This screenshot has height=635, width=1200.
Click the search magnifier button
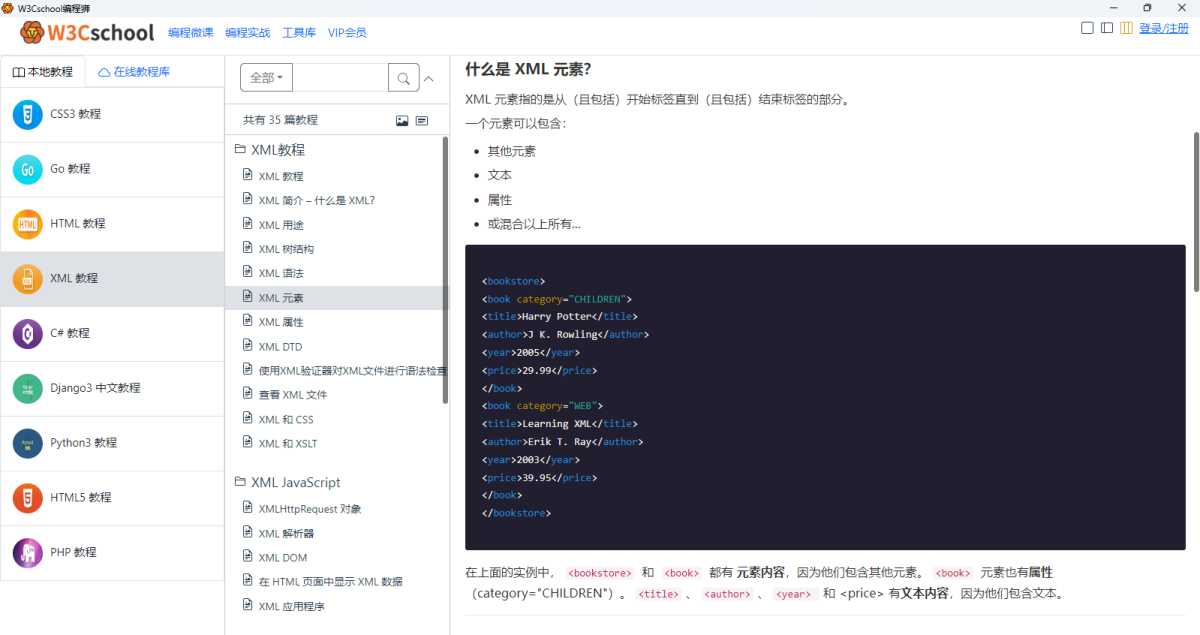click(403, 78)
